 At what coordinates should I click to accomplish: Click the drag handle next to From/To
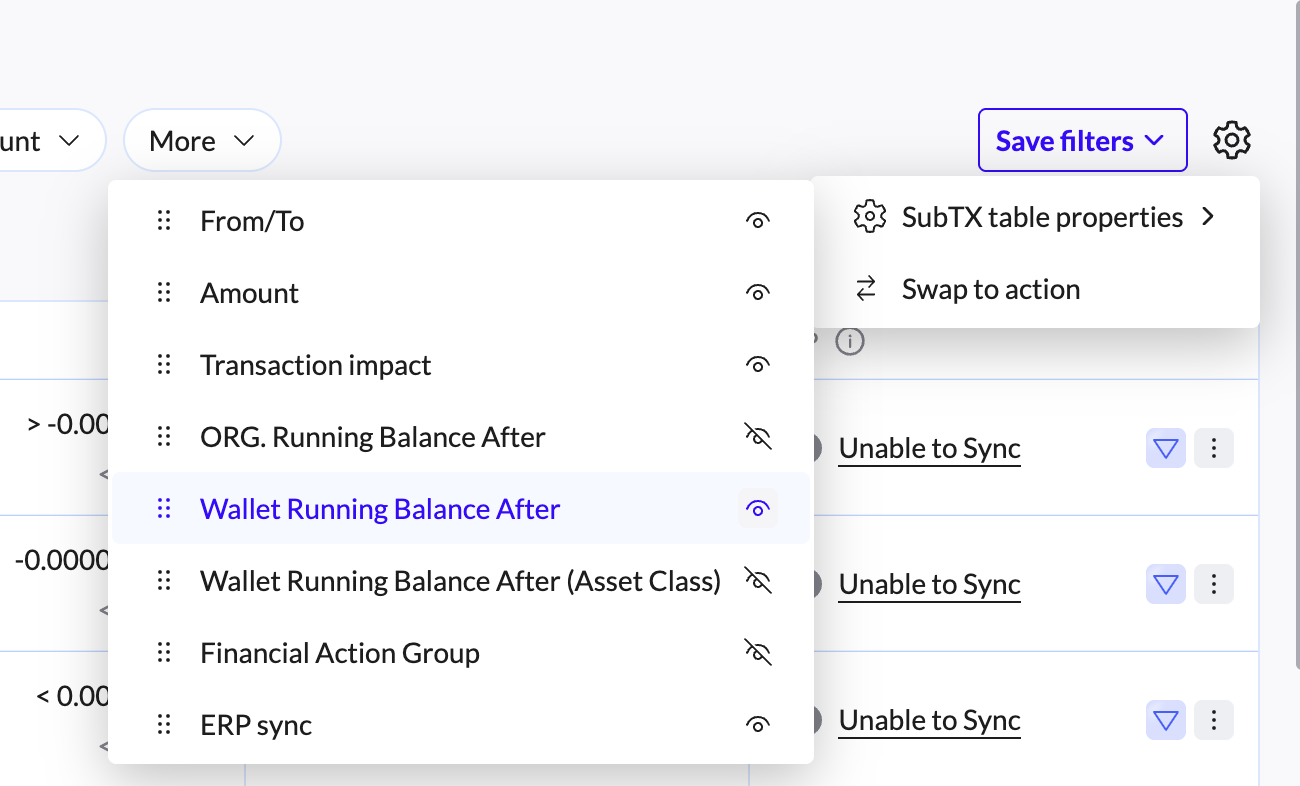165,221
